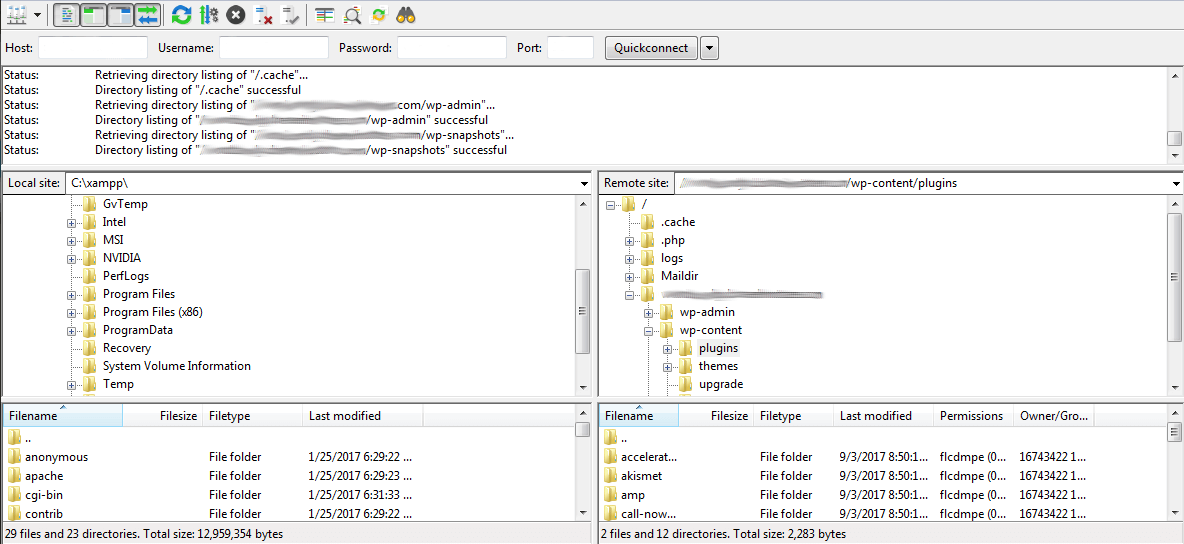The width and height of the screenshot is (1184, 544).
Task: Toggle the local directory tree view
Action: click(93, 15)
